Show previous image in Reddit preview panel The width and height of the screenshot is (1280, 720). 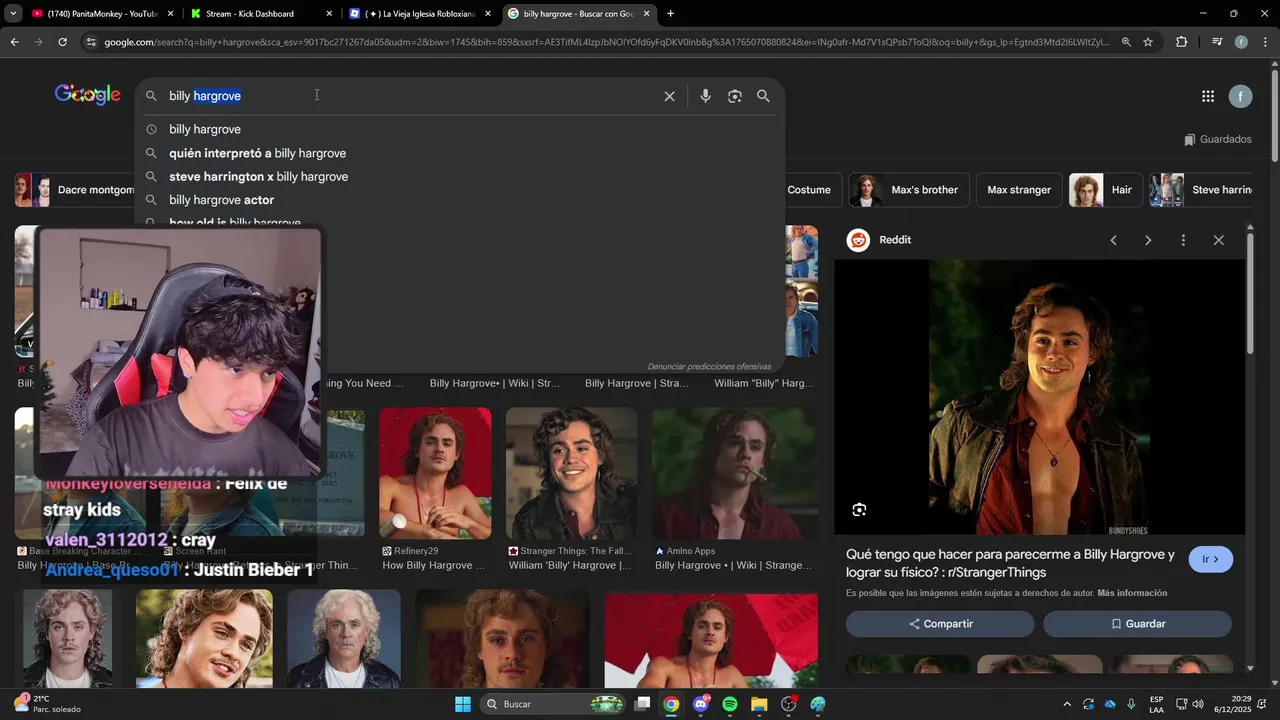pos(1113,240)
